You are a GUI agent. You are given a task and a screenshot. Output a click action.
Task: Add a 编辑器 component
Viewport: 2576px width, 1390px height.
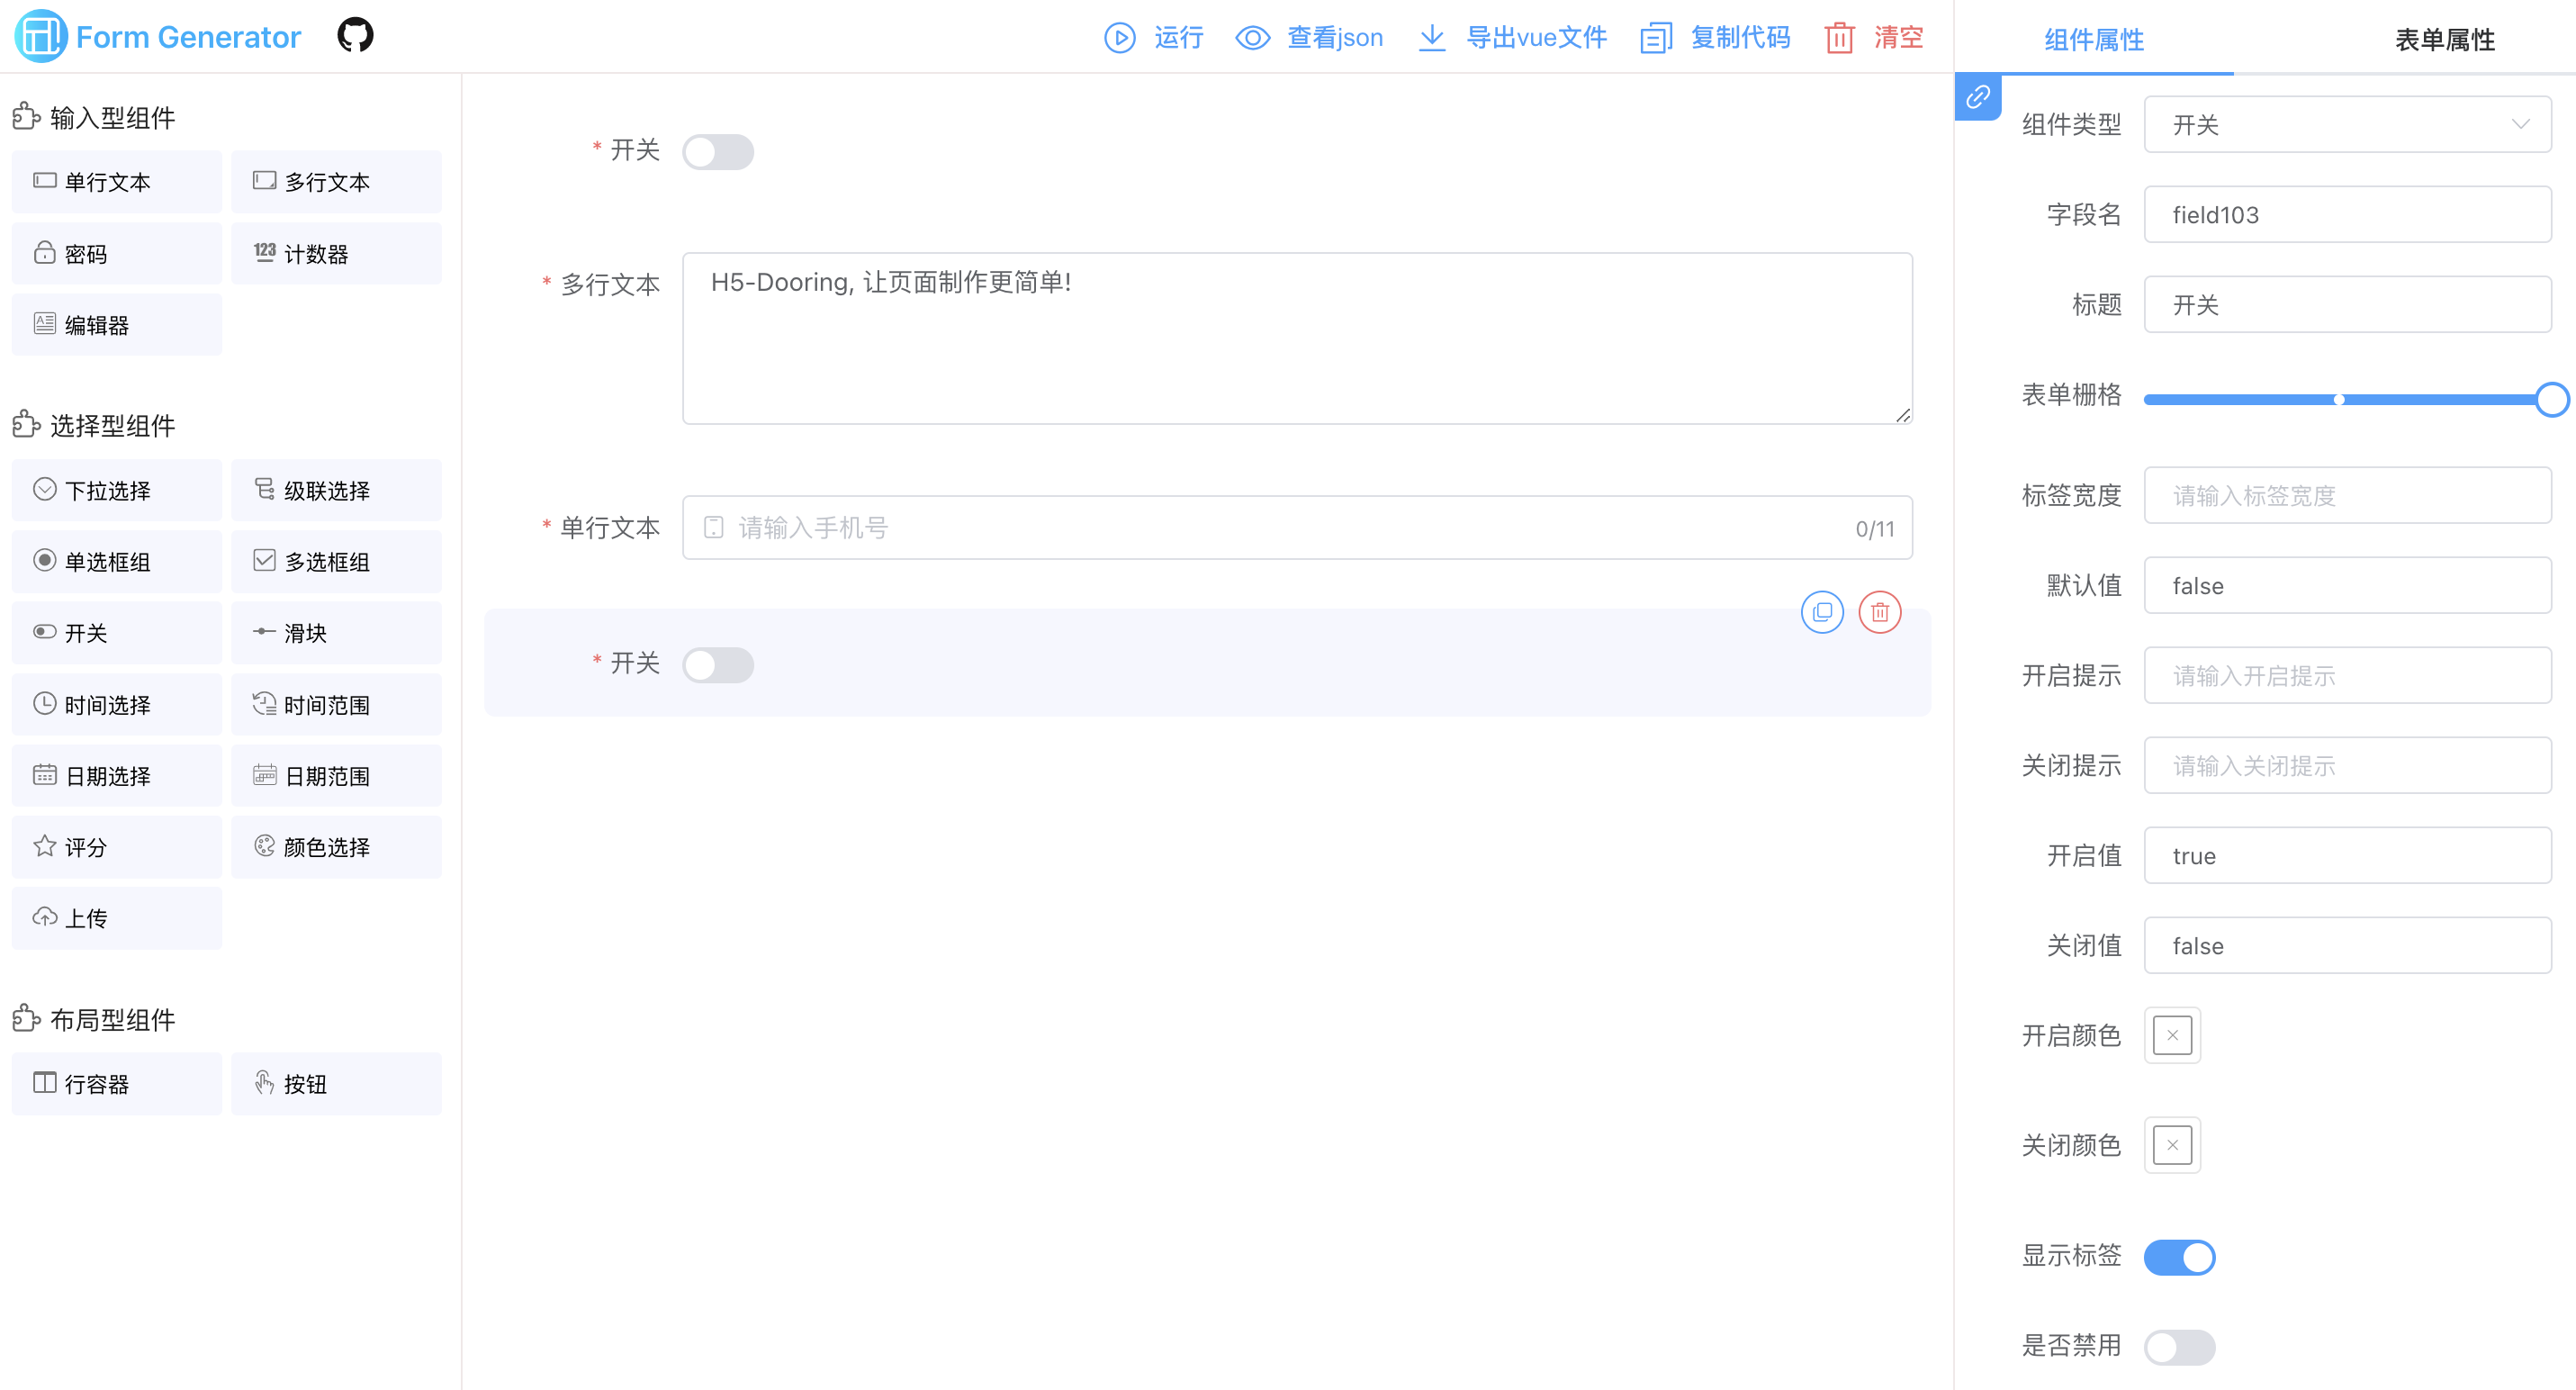pyautogui.click(x=117, y=324)
